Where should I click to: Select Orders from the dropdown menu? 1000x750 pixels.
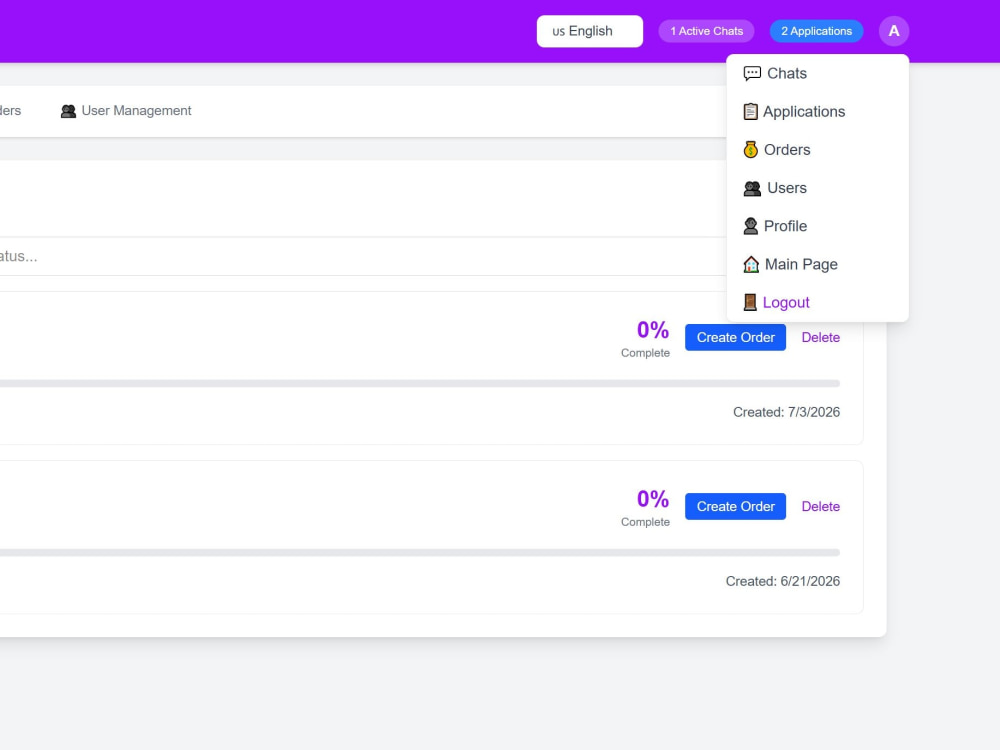[x=817, y=150]
